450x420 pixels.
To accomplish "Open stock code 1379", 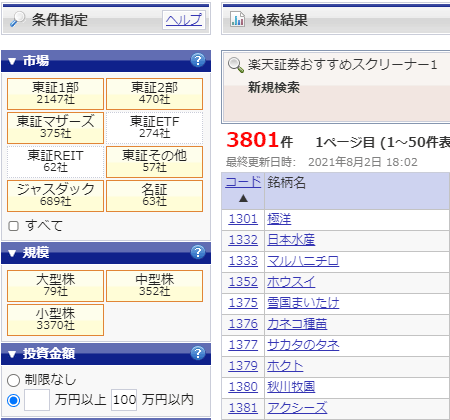I will click(x=243, y=366).
